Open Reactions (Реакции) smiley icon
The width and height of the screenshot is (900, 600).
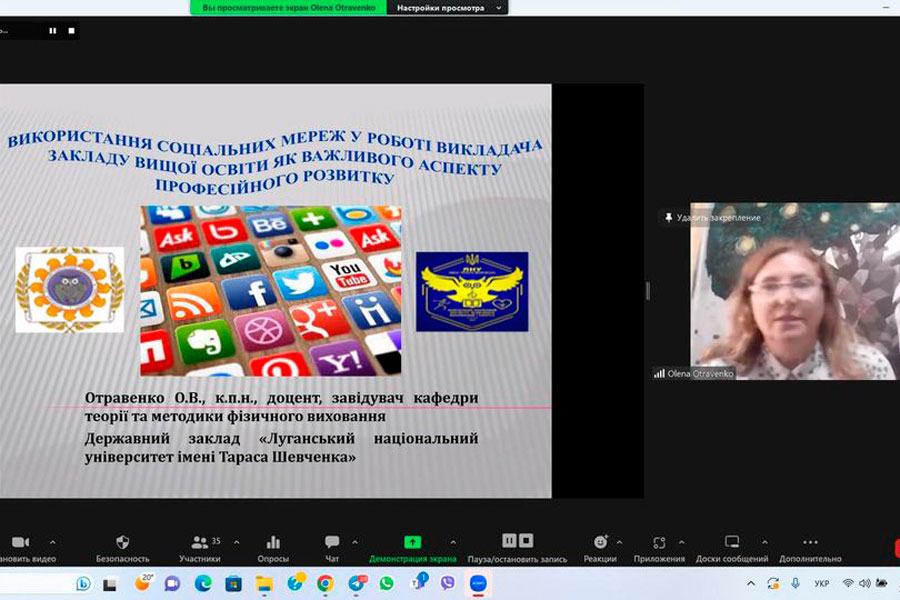coord(600,542)
